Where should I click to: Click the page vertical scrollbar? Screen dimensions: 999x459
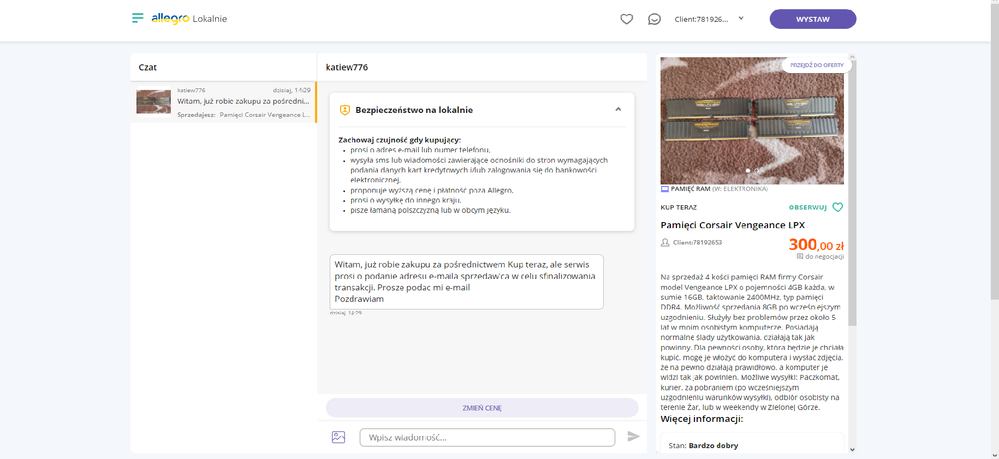(x=995, y=150)
